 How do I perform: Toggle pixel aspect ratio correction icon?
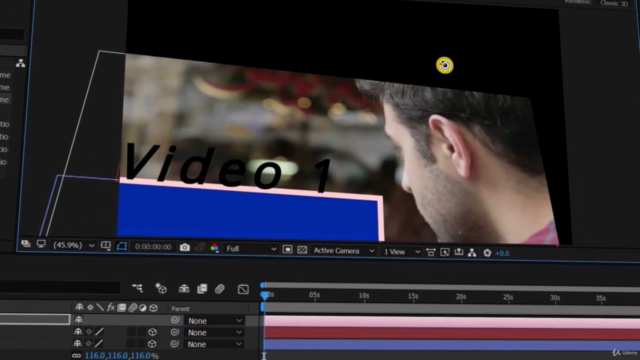coord(430,252)
